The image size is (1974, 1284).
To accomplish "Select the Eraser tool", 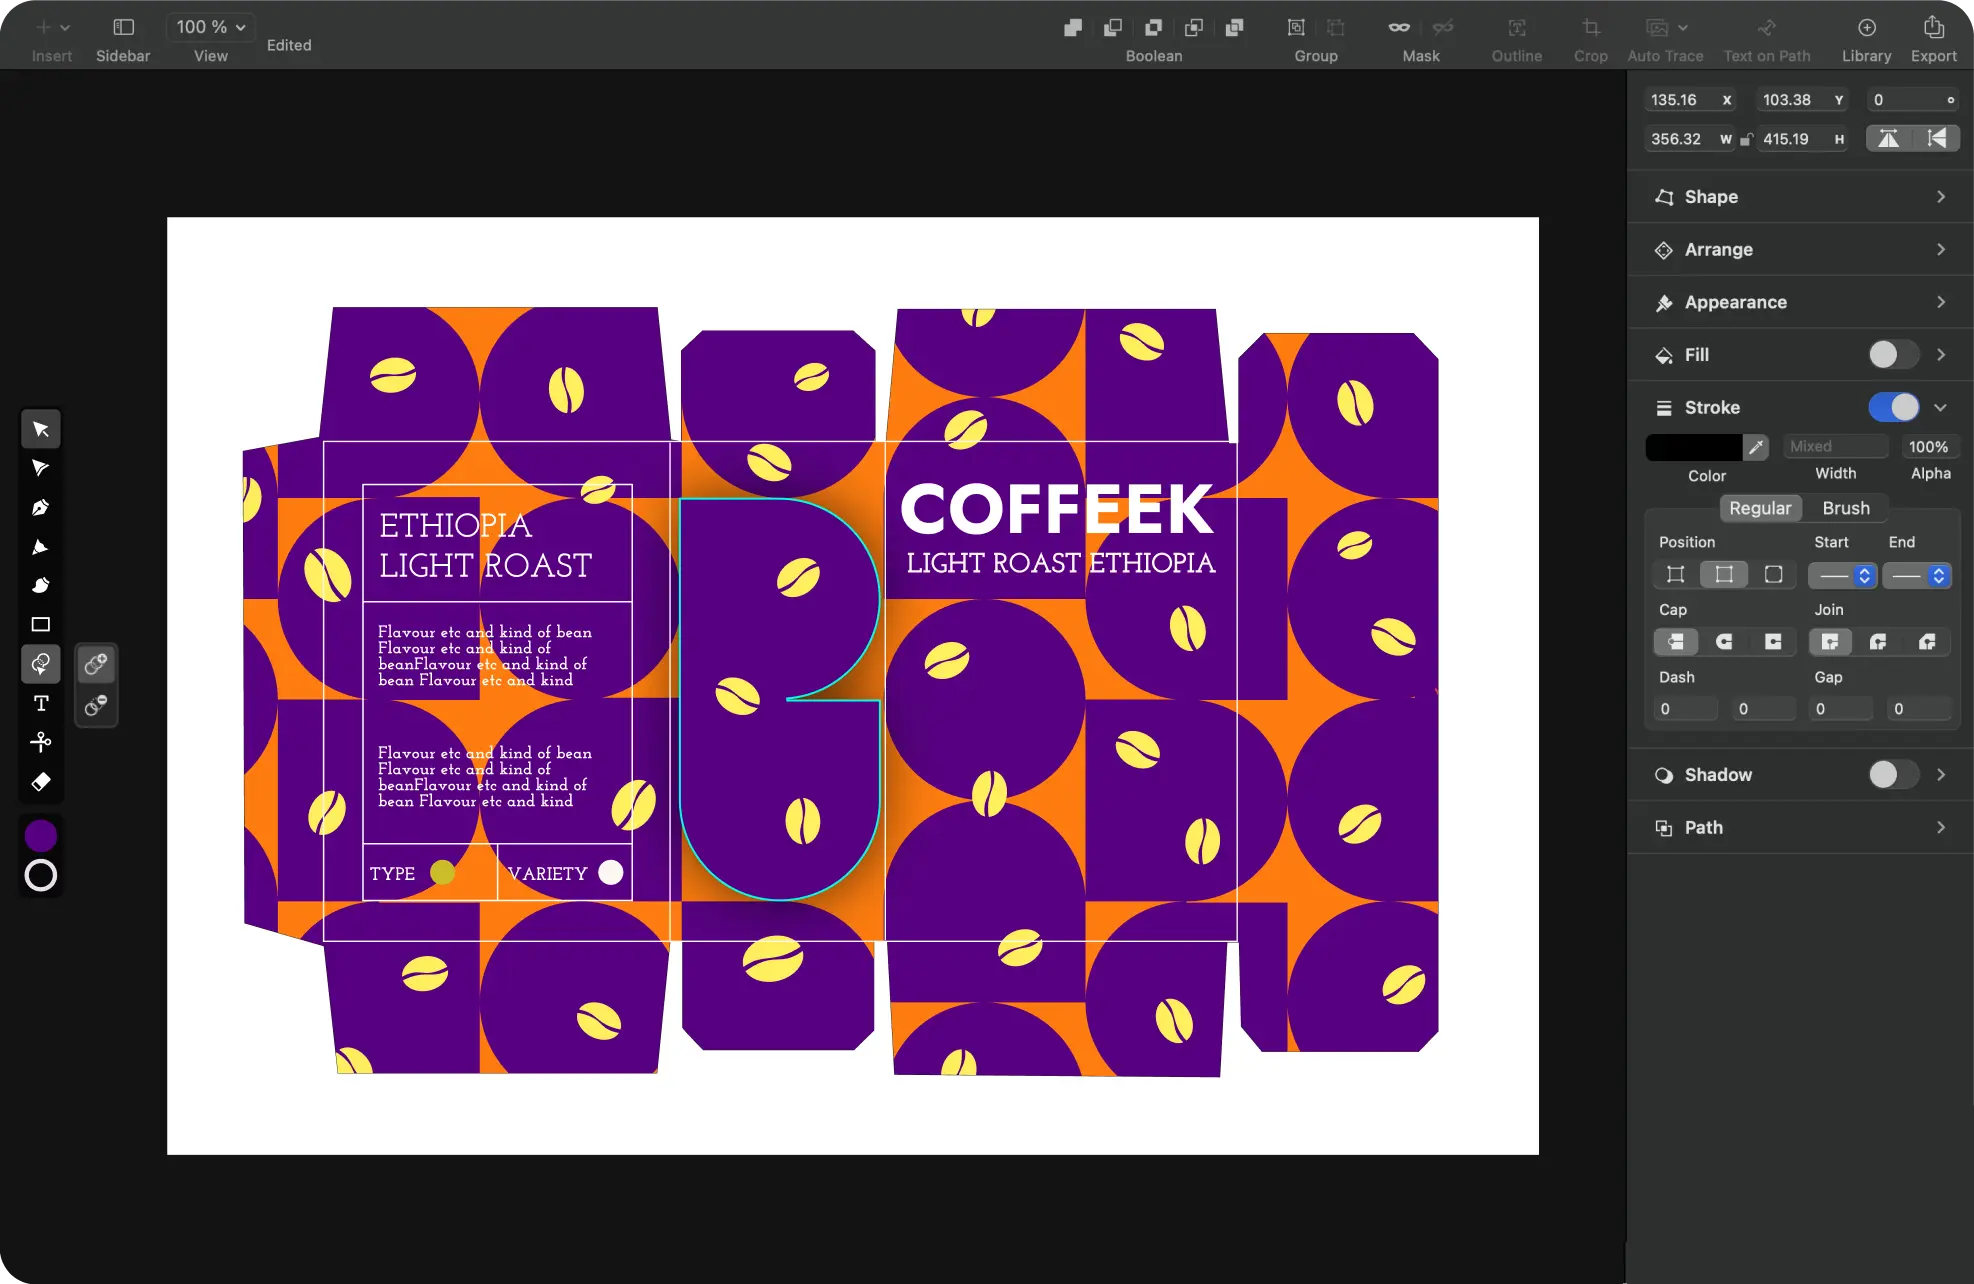I will coord(40,781).
